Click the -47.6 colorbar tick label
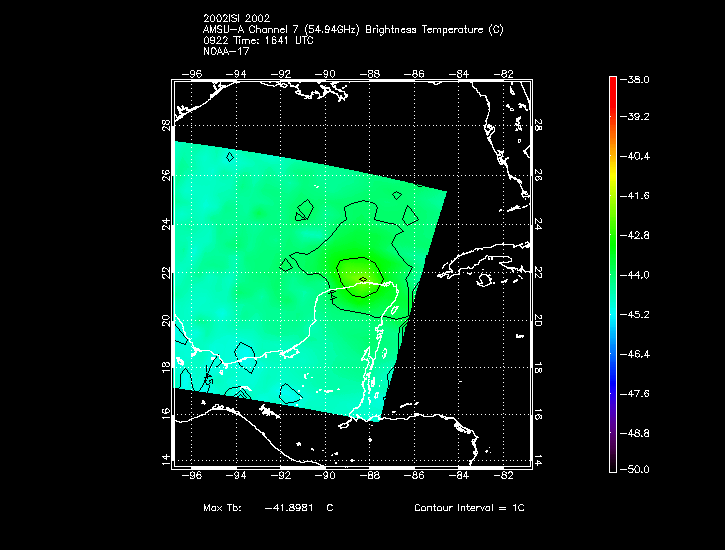725x550 pixels. click(634, 394)
